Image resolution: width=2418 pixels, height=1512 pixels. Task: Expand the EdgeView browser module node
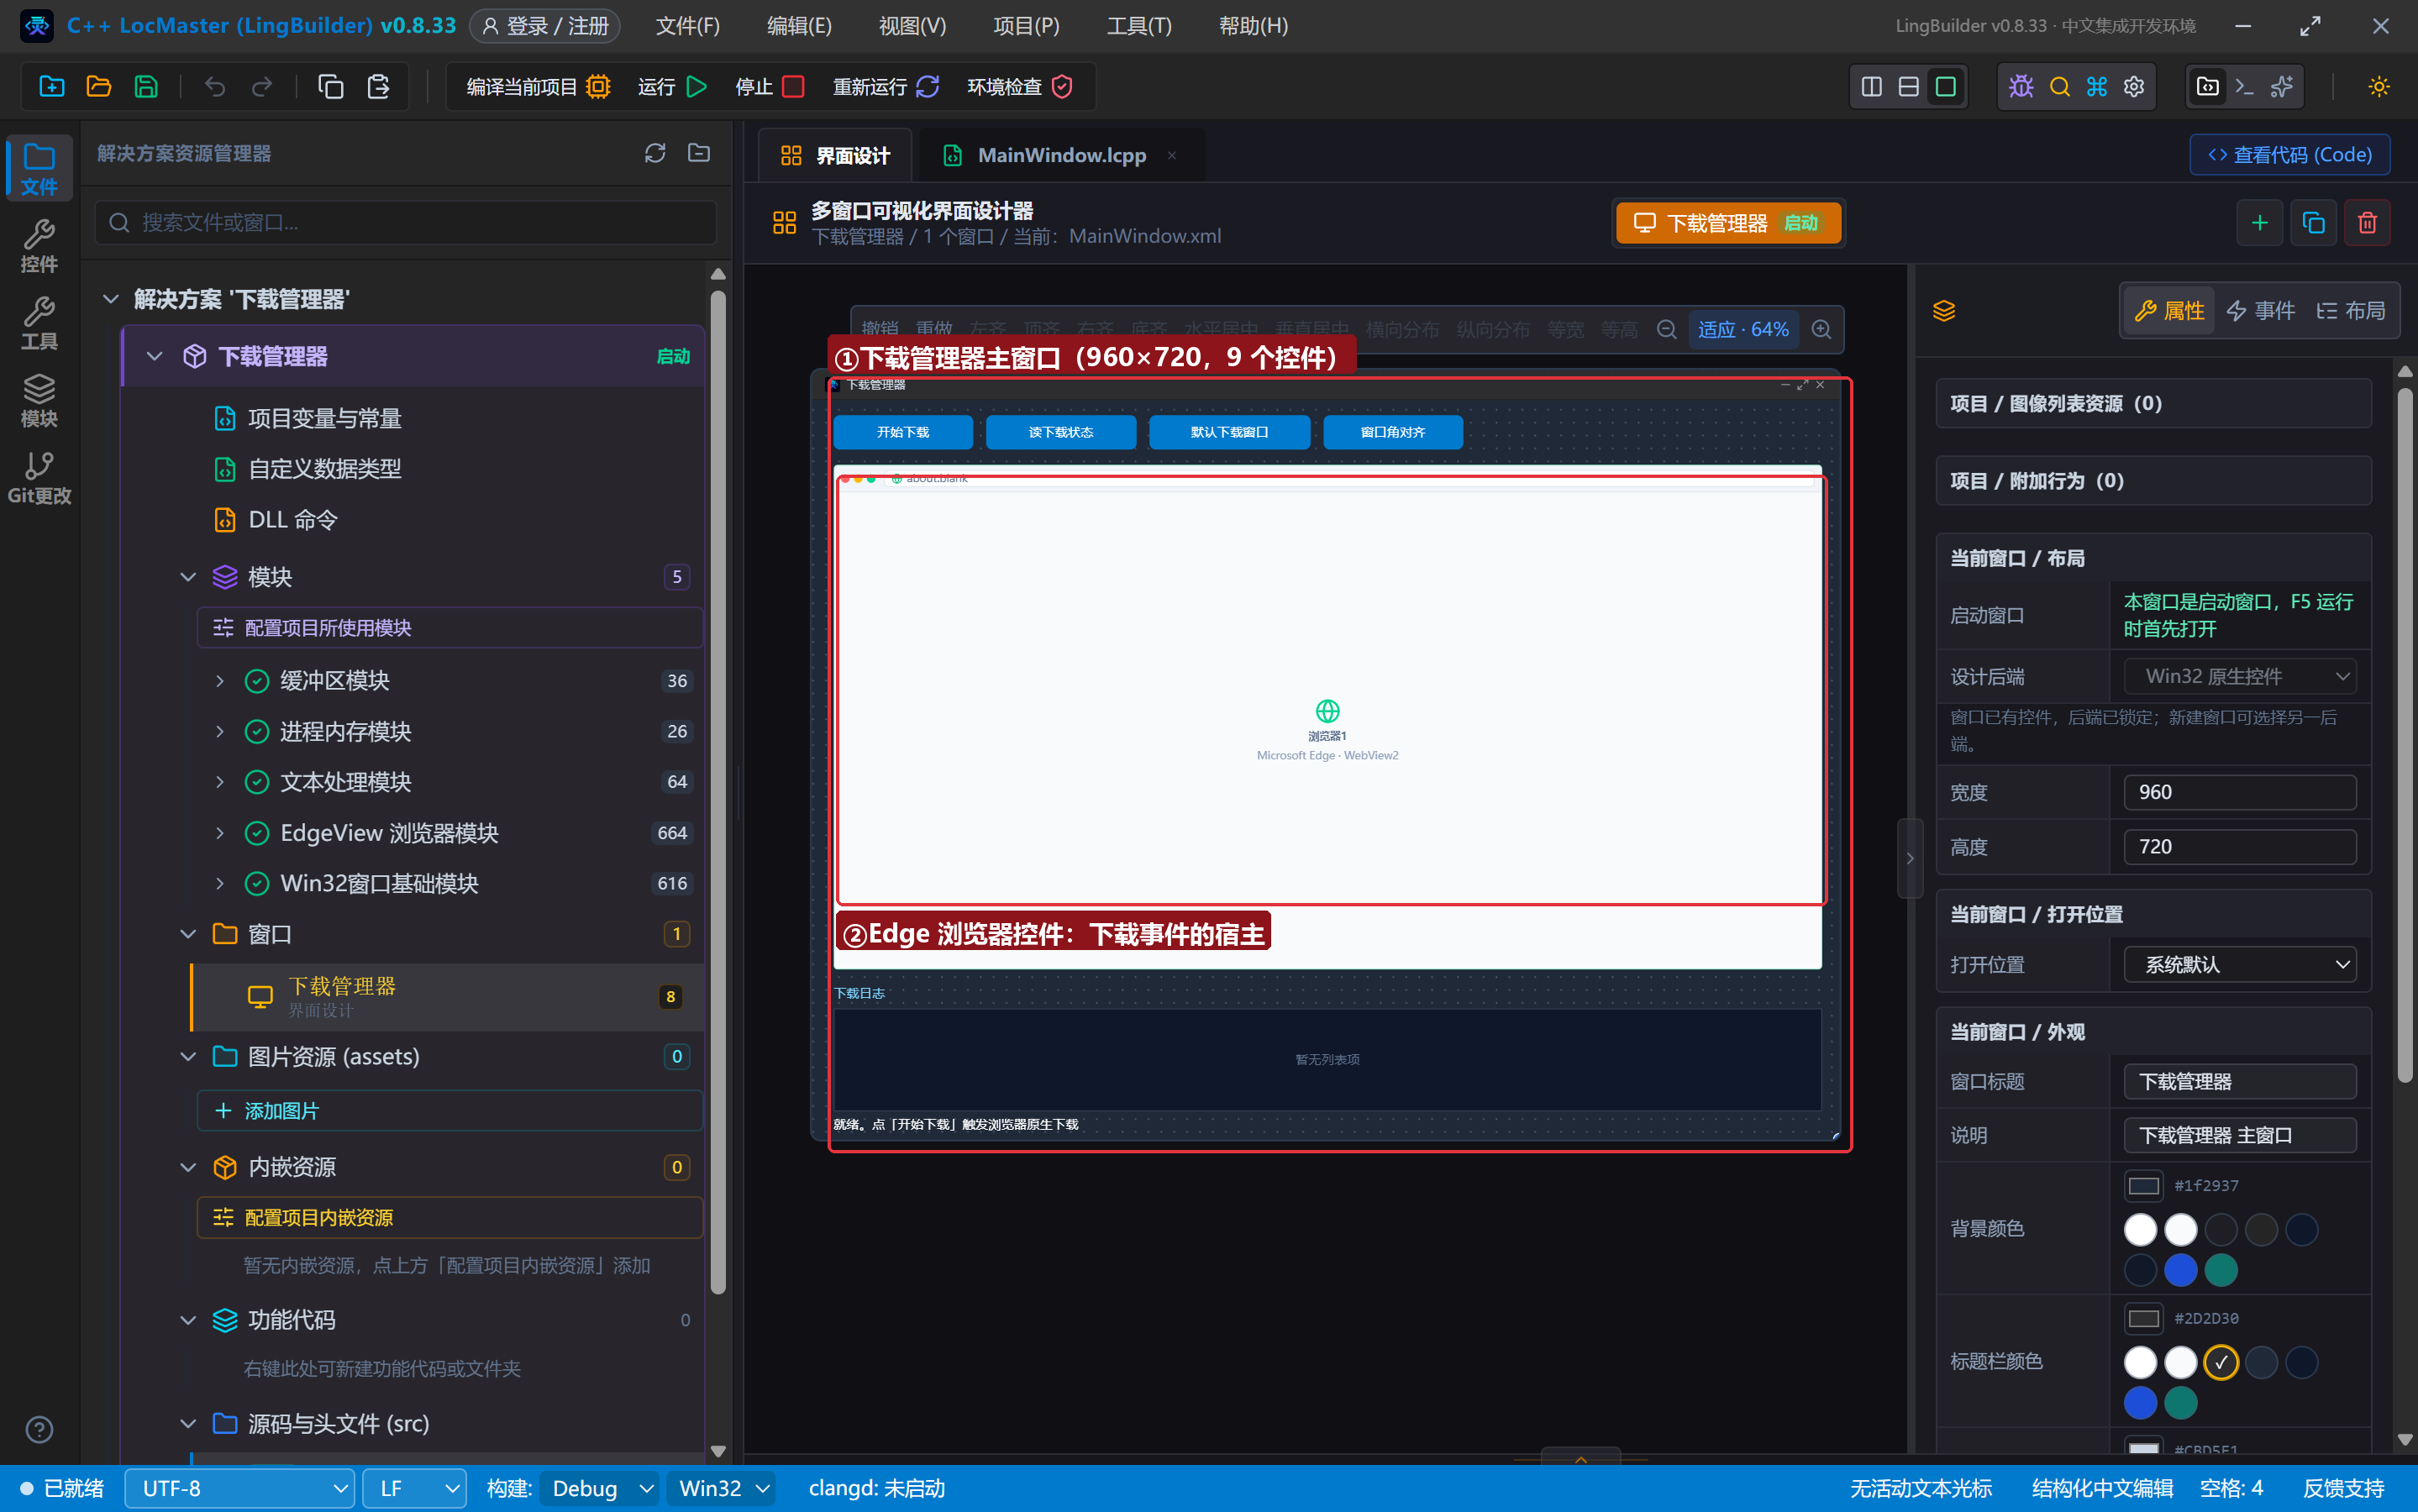[x=220, y=833]
